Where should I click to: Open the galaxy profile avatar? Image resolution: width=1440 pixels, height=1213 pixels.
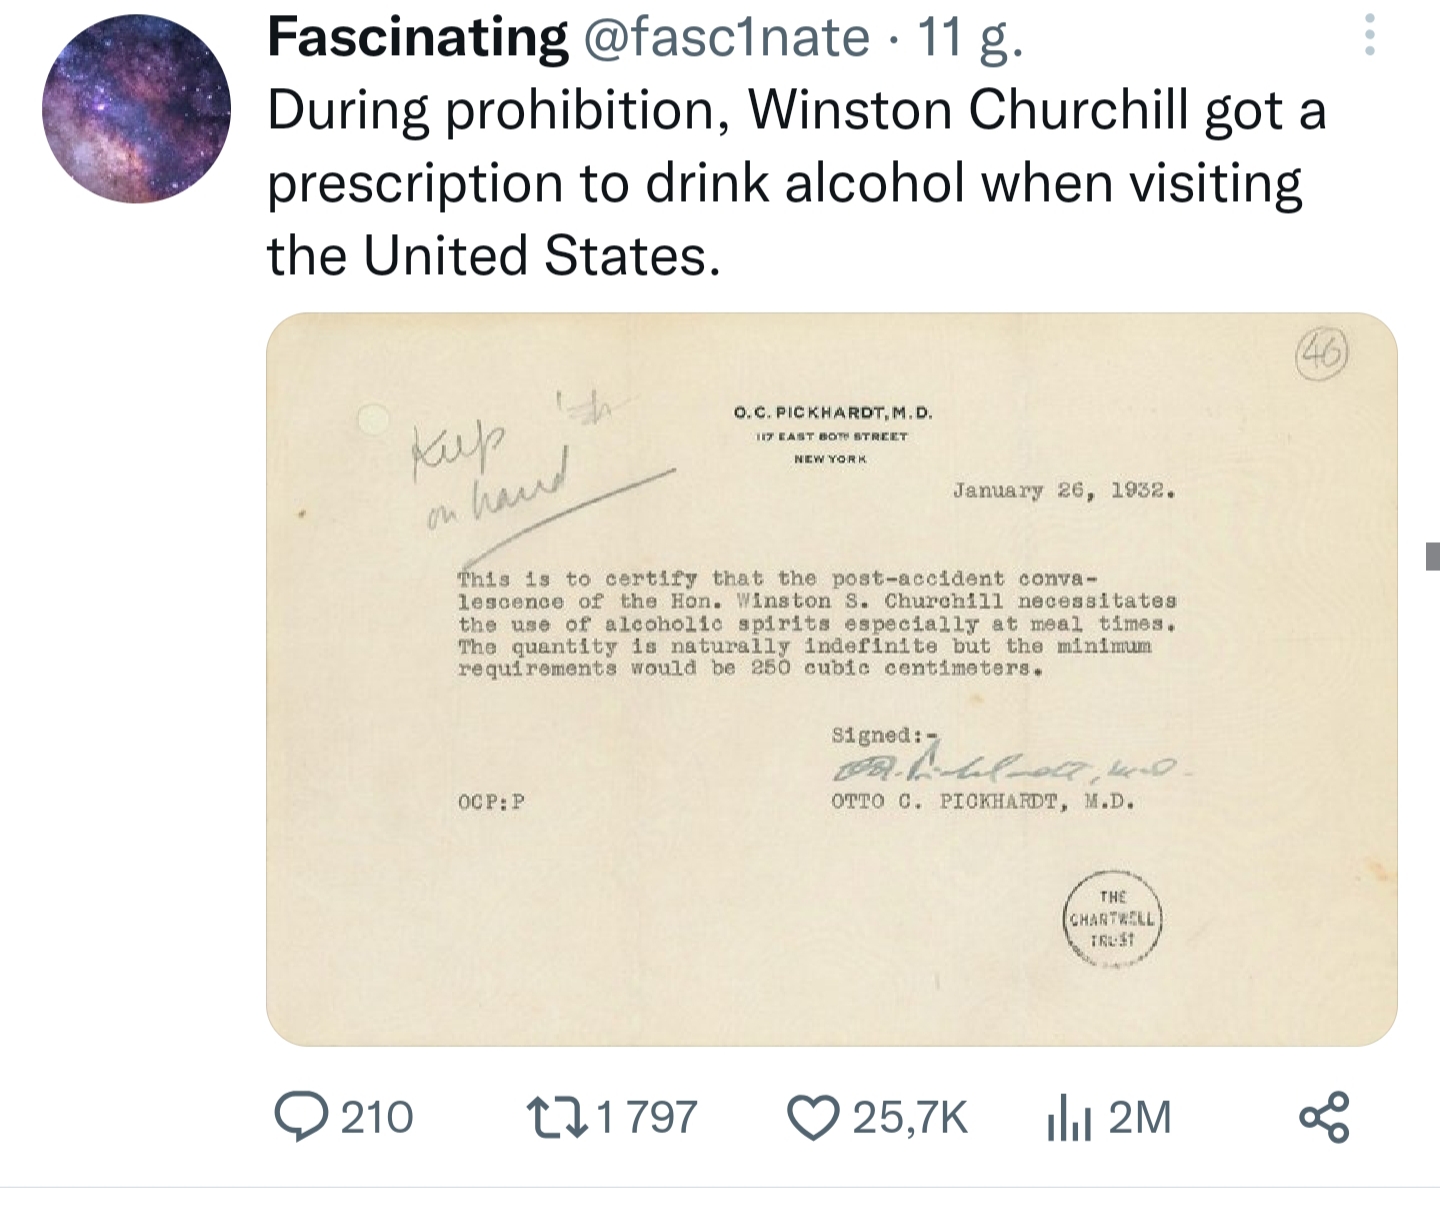click(x=136, y=109)
